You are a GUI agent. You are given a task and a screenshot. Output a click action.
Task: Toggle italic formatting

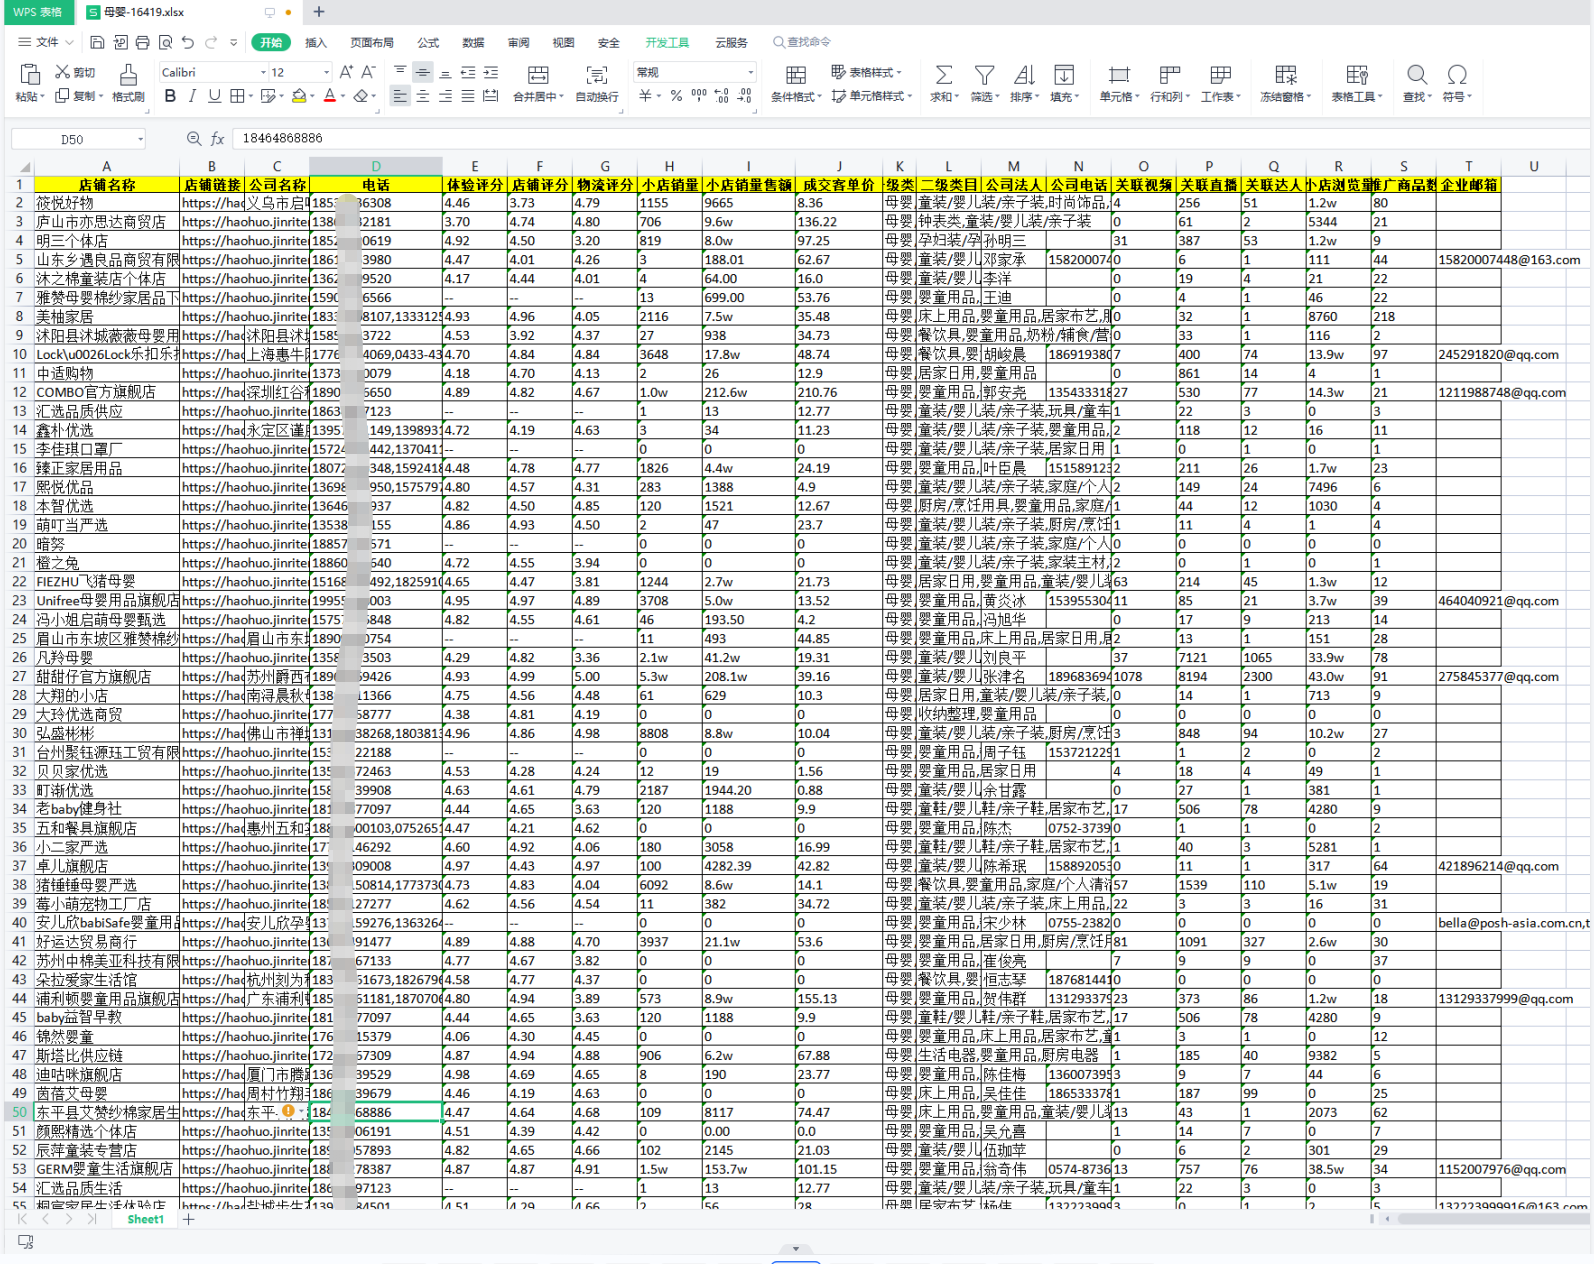192,96
